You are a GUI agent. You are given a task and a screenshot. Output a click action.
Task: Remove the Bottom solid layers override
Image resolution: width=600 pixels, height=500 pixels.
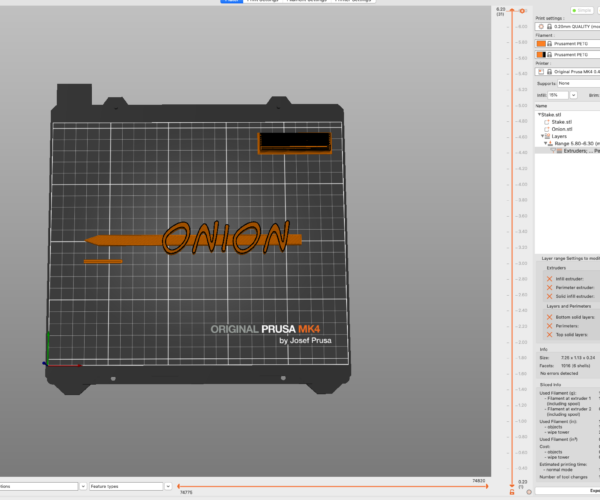tap(548, 317)
